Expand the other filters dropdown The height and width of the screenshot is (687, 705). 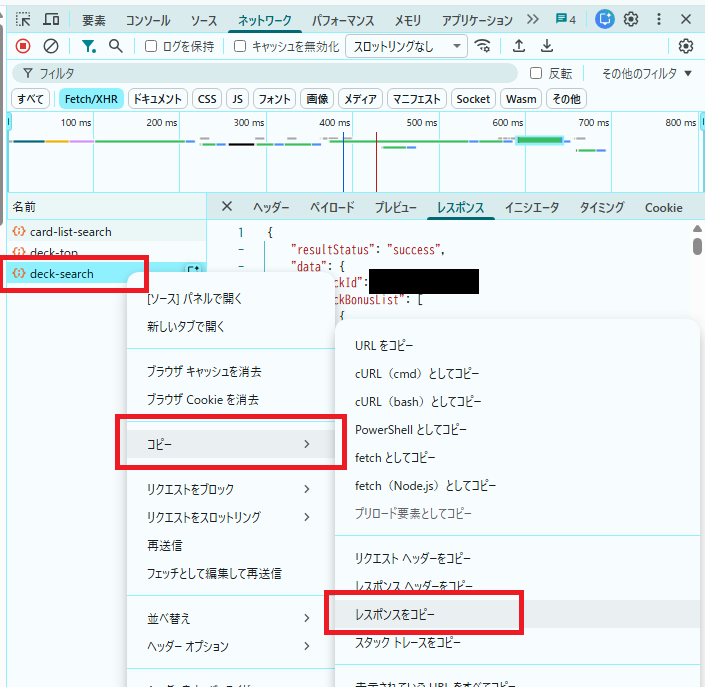[647, 73]
